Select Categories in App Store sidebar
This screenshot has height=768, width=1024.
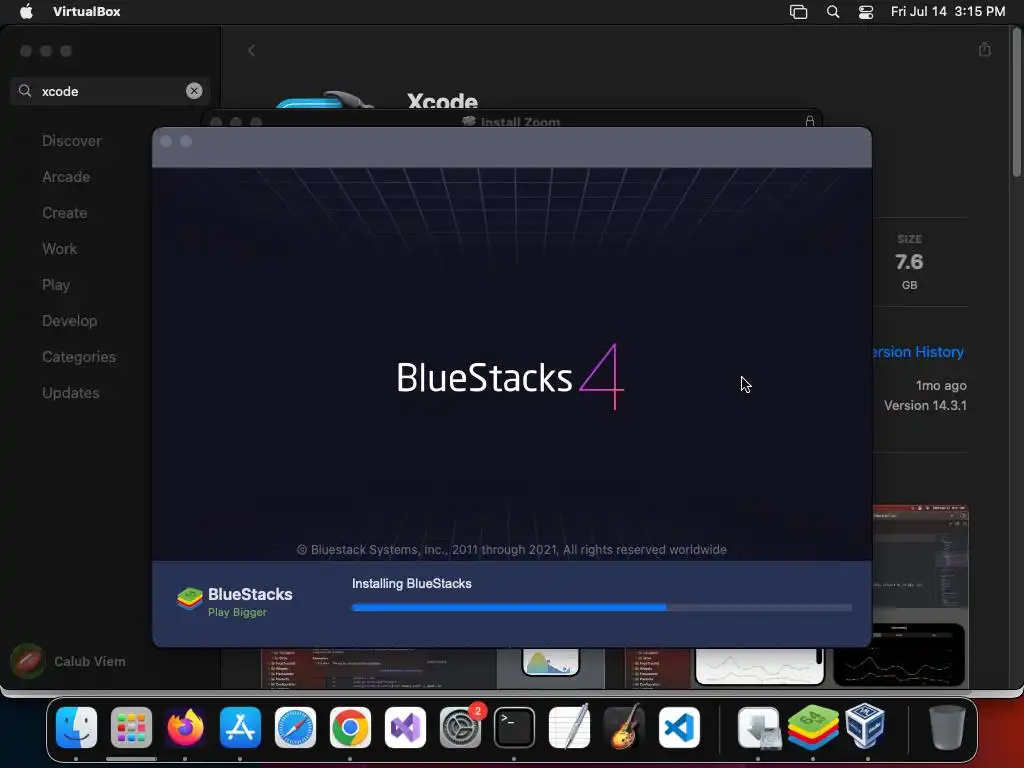coord(79,357)
